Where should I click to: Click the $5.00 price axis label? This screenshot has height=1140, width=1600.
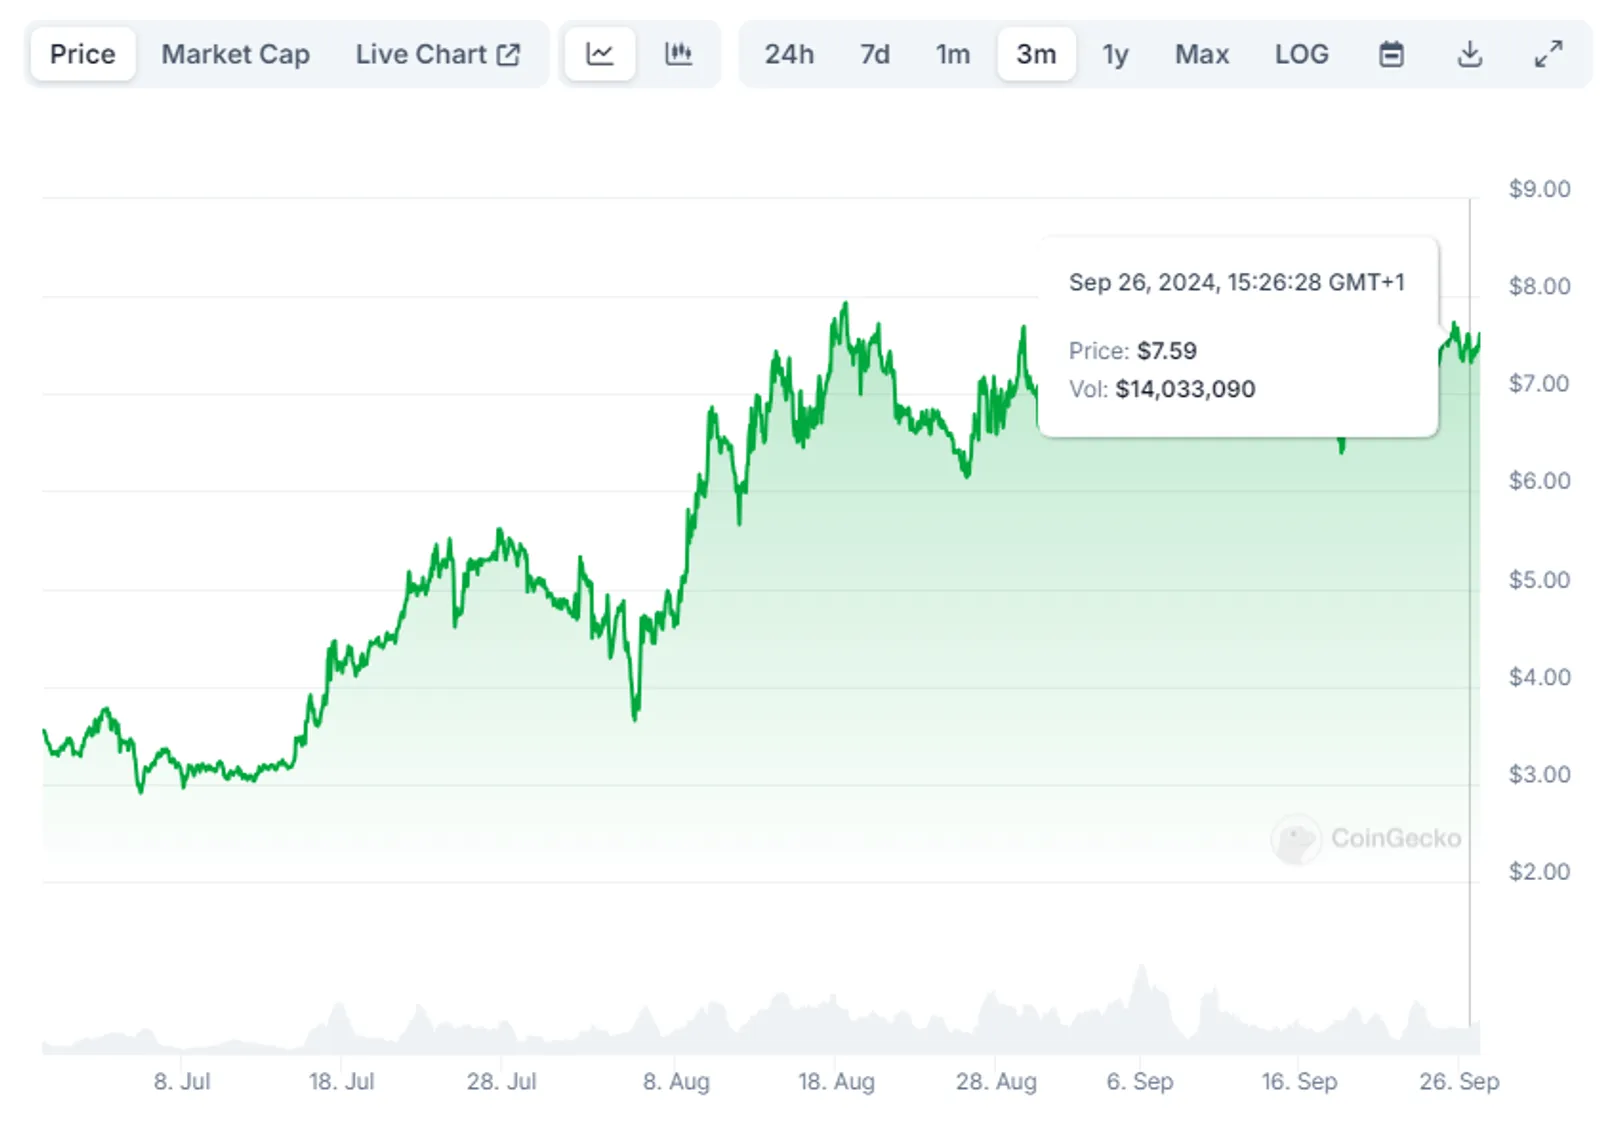[1540, 580]
